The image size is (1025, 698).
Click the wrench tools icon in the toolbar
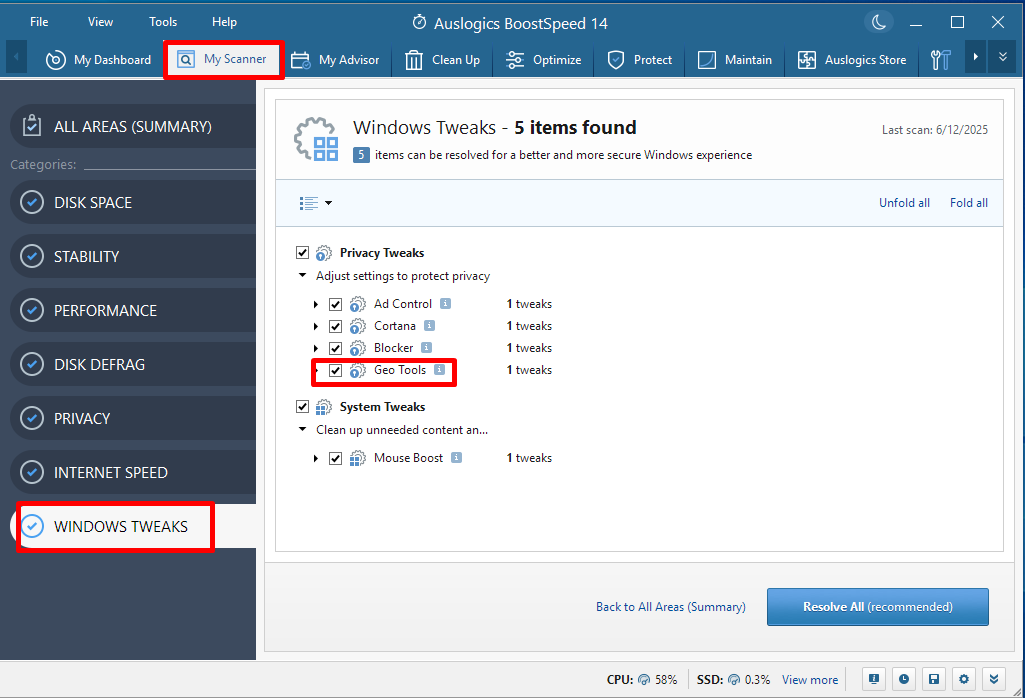tap(941, 59)
